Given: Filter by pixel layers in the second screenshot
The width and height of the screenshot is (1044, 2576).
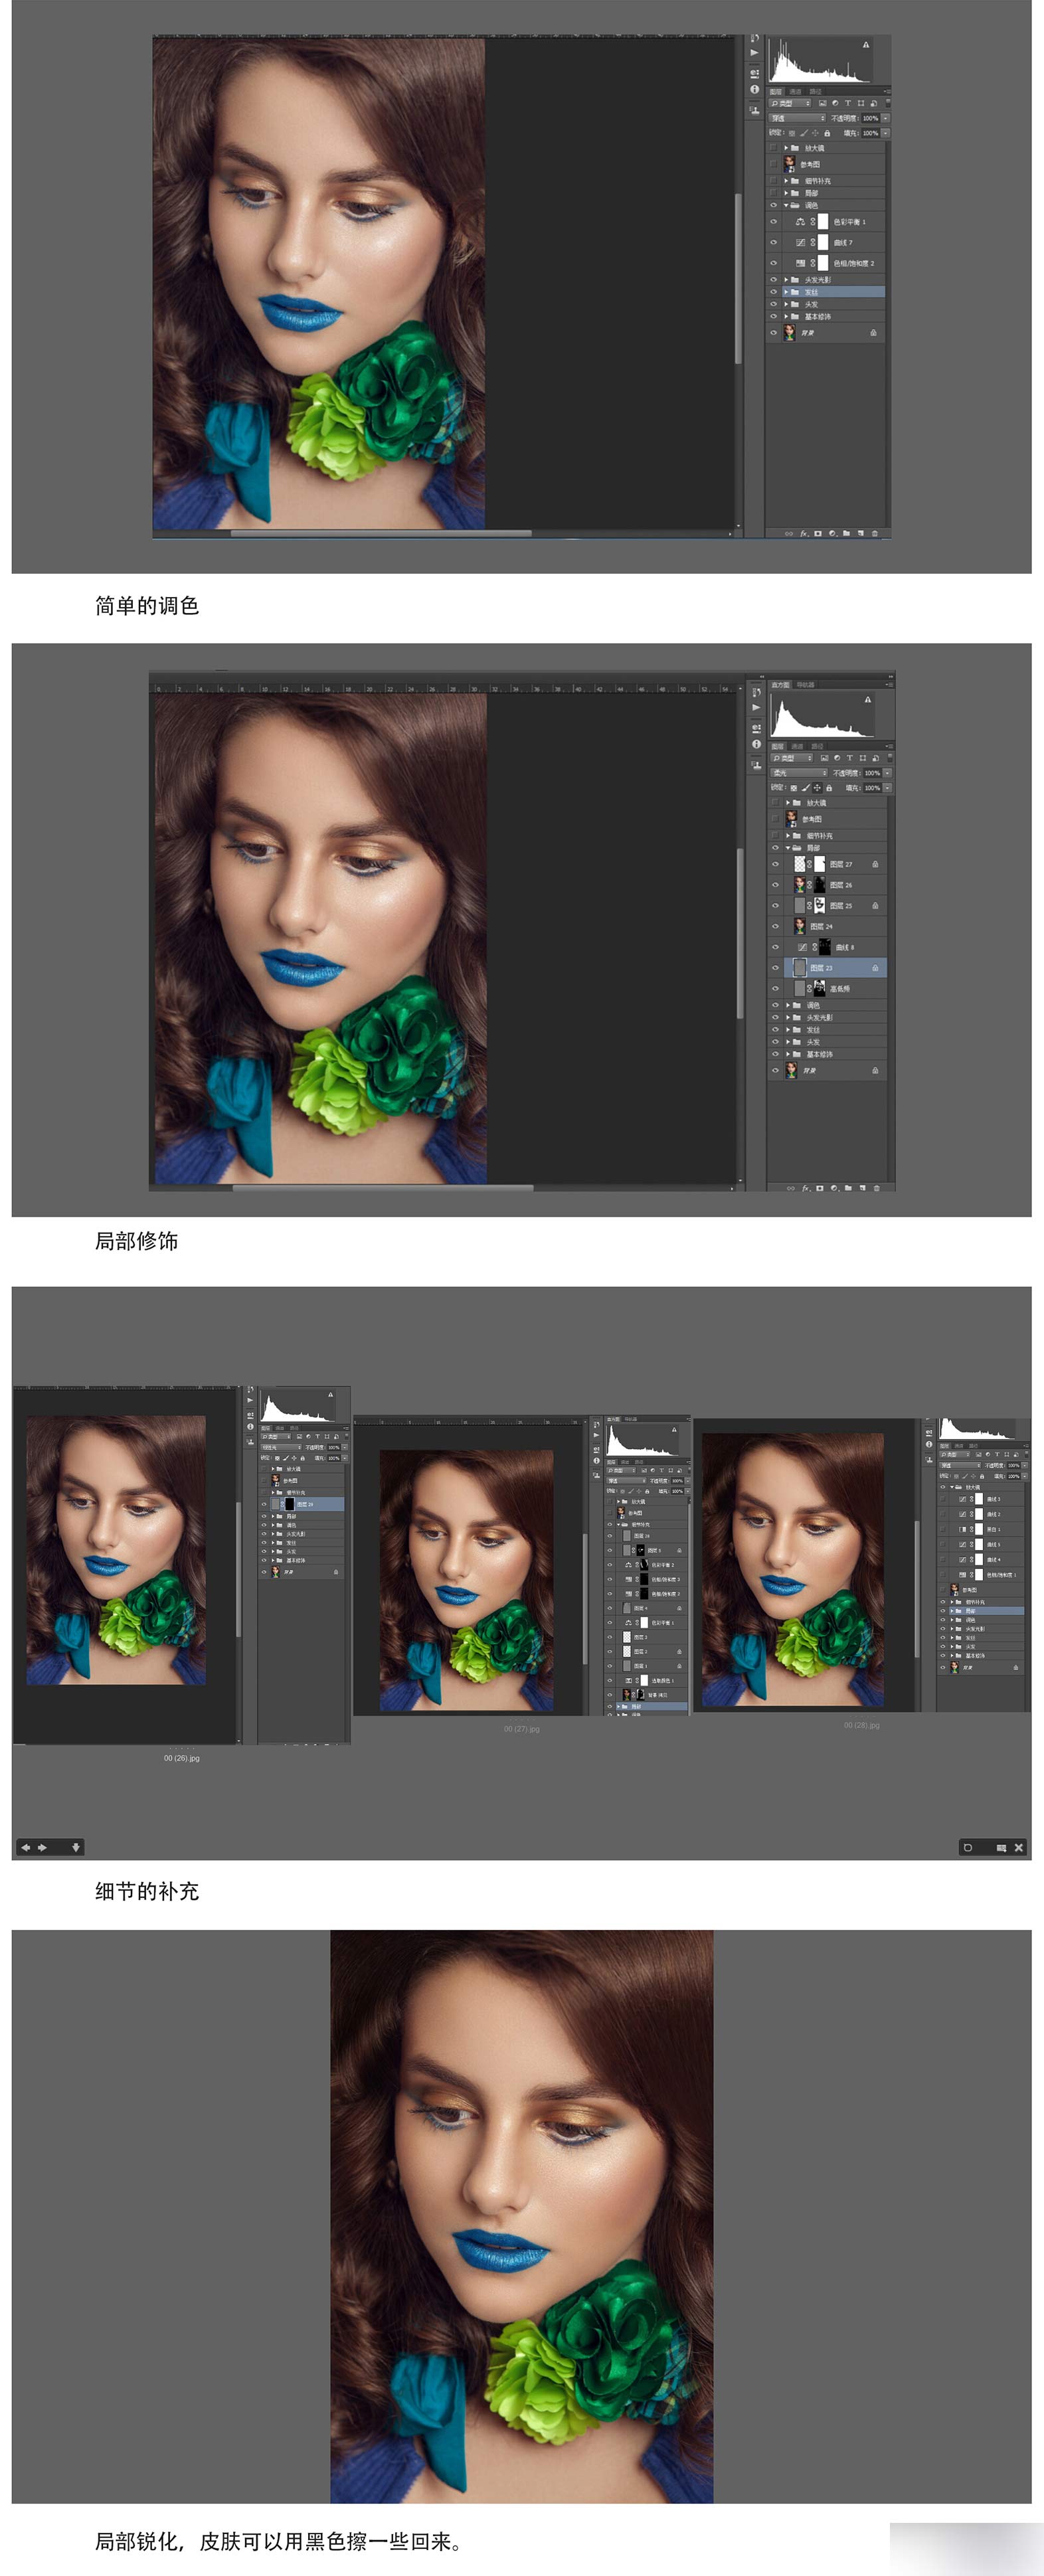Looking at the screenshot, I should [824, 758].
